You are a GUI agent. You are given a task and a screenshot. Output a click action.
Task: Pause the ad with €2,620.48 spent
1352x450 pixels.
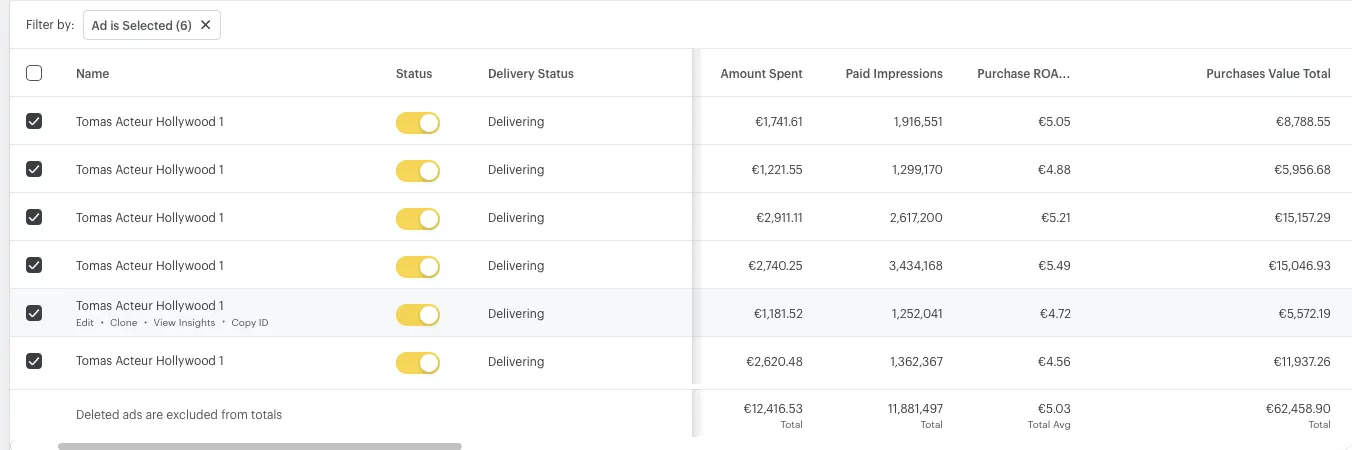(418, 362)
